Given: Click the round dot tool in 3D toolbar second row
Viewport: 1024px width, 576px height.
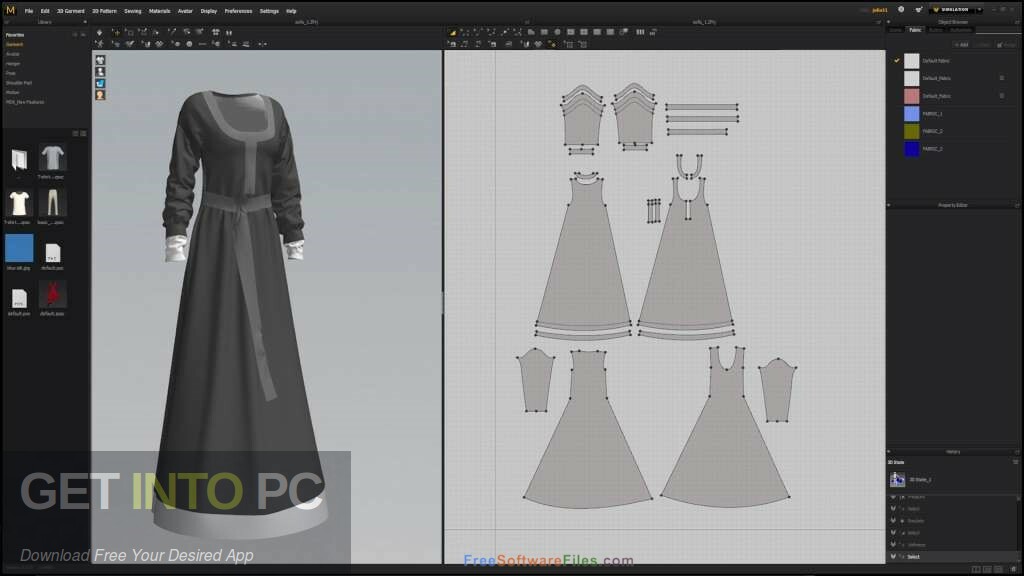Looking at the screenshot, I should coord(189,44).
